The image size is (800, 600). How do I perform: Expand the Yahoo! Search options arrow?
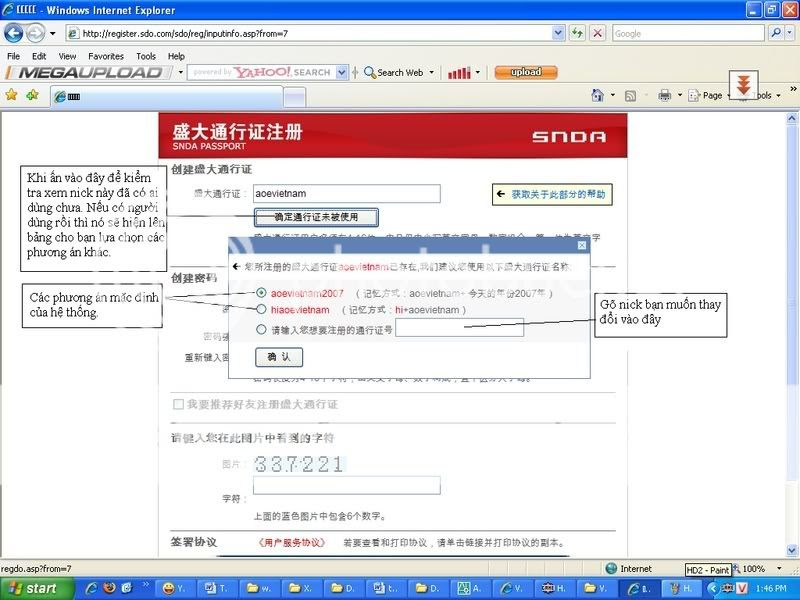[340, 72]
